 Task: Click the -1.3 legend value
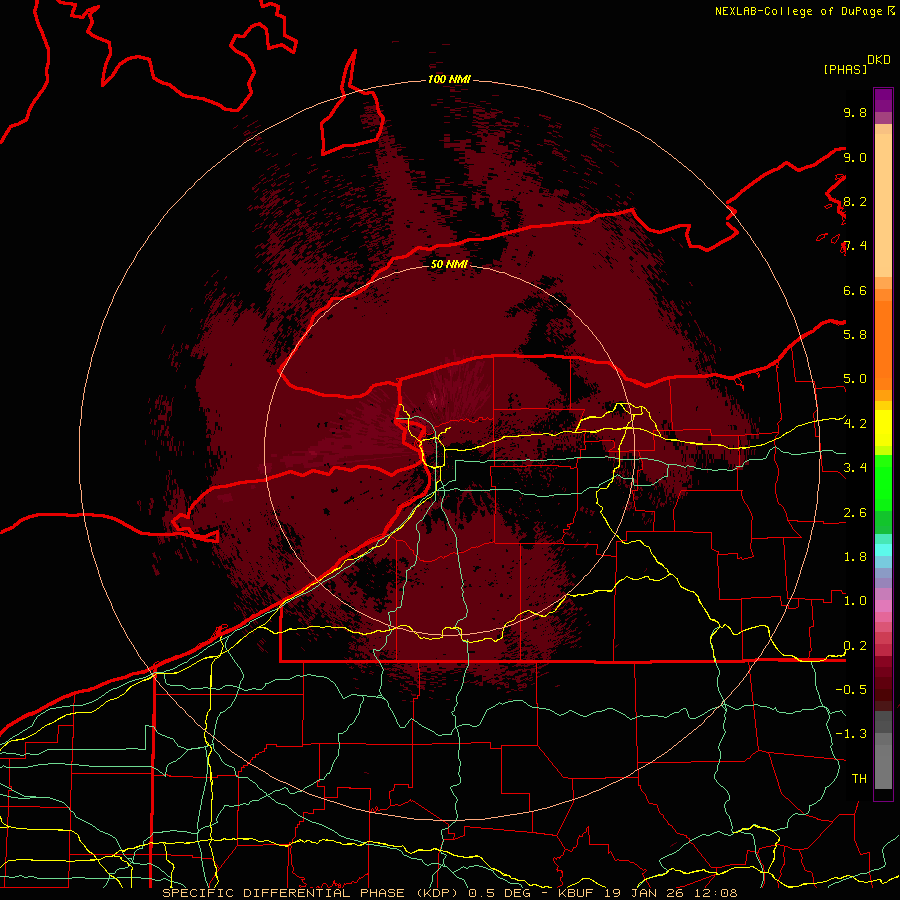point(851,734)
